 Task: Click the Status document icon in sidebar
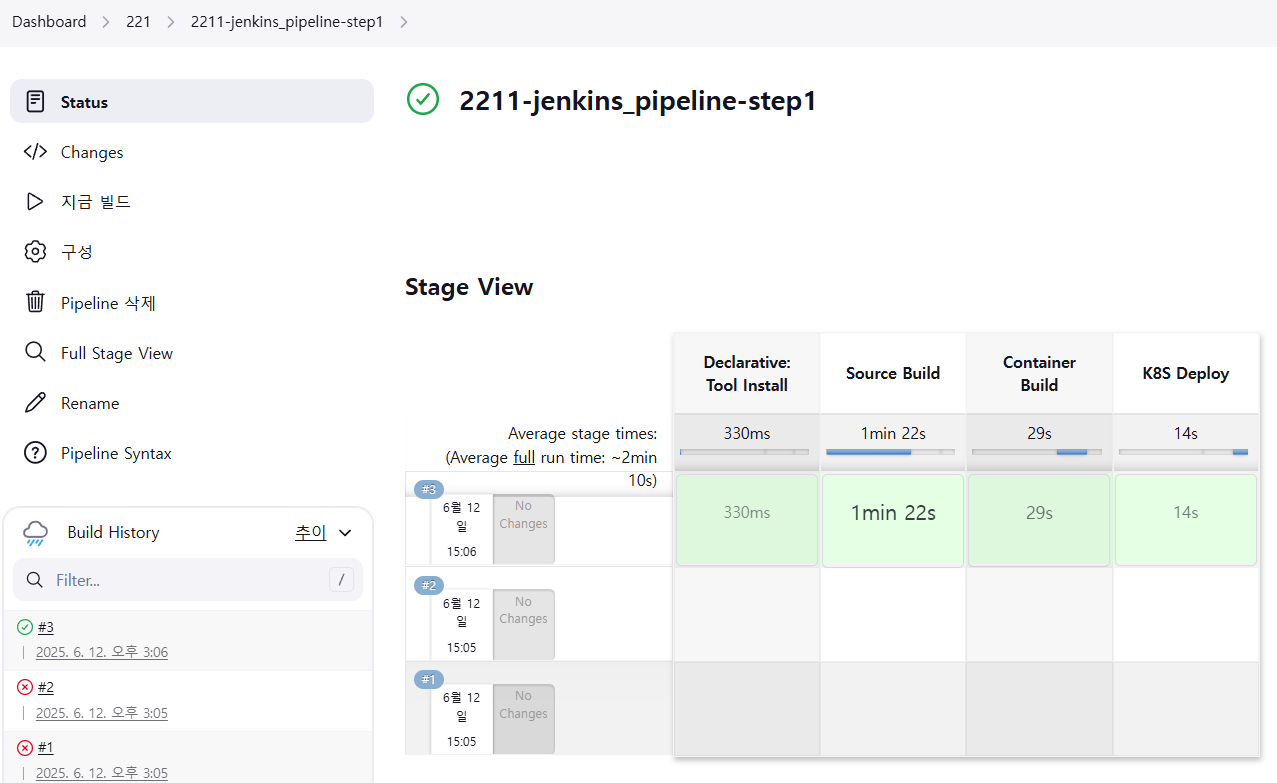click(35, 101)
